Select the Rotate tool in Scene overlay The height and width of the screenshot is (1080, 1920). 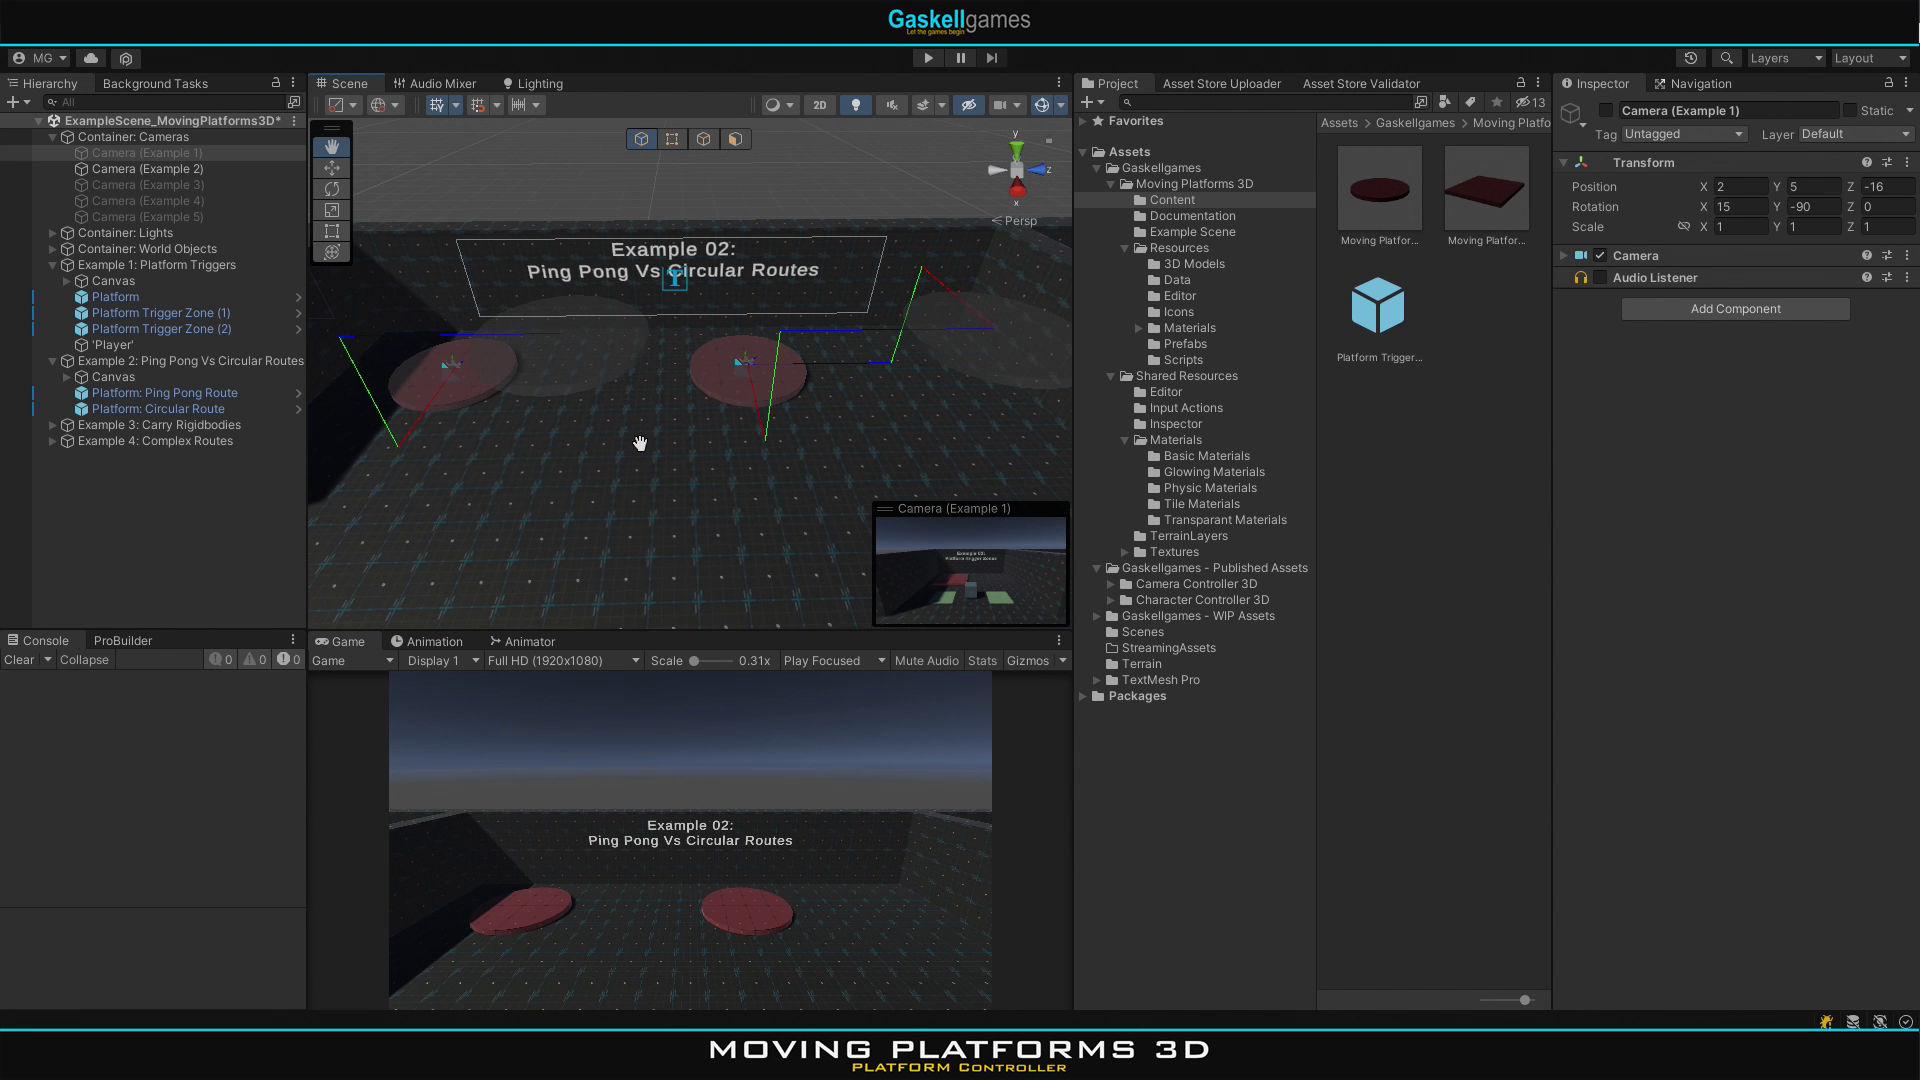[332, 189]
